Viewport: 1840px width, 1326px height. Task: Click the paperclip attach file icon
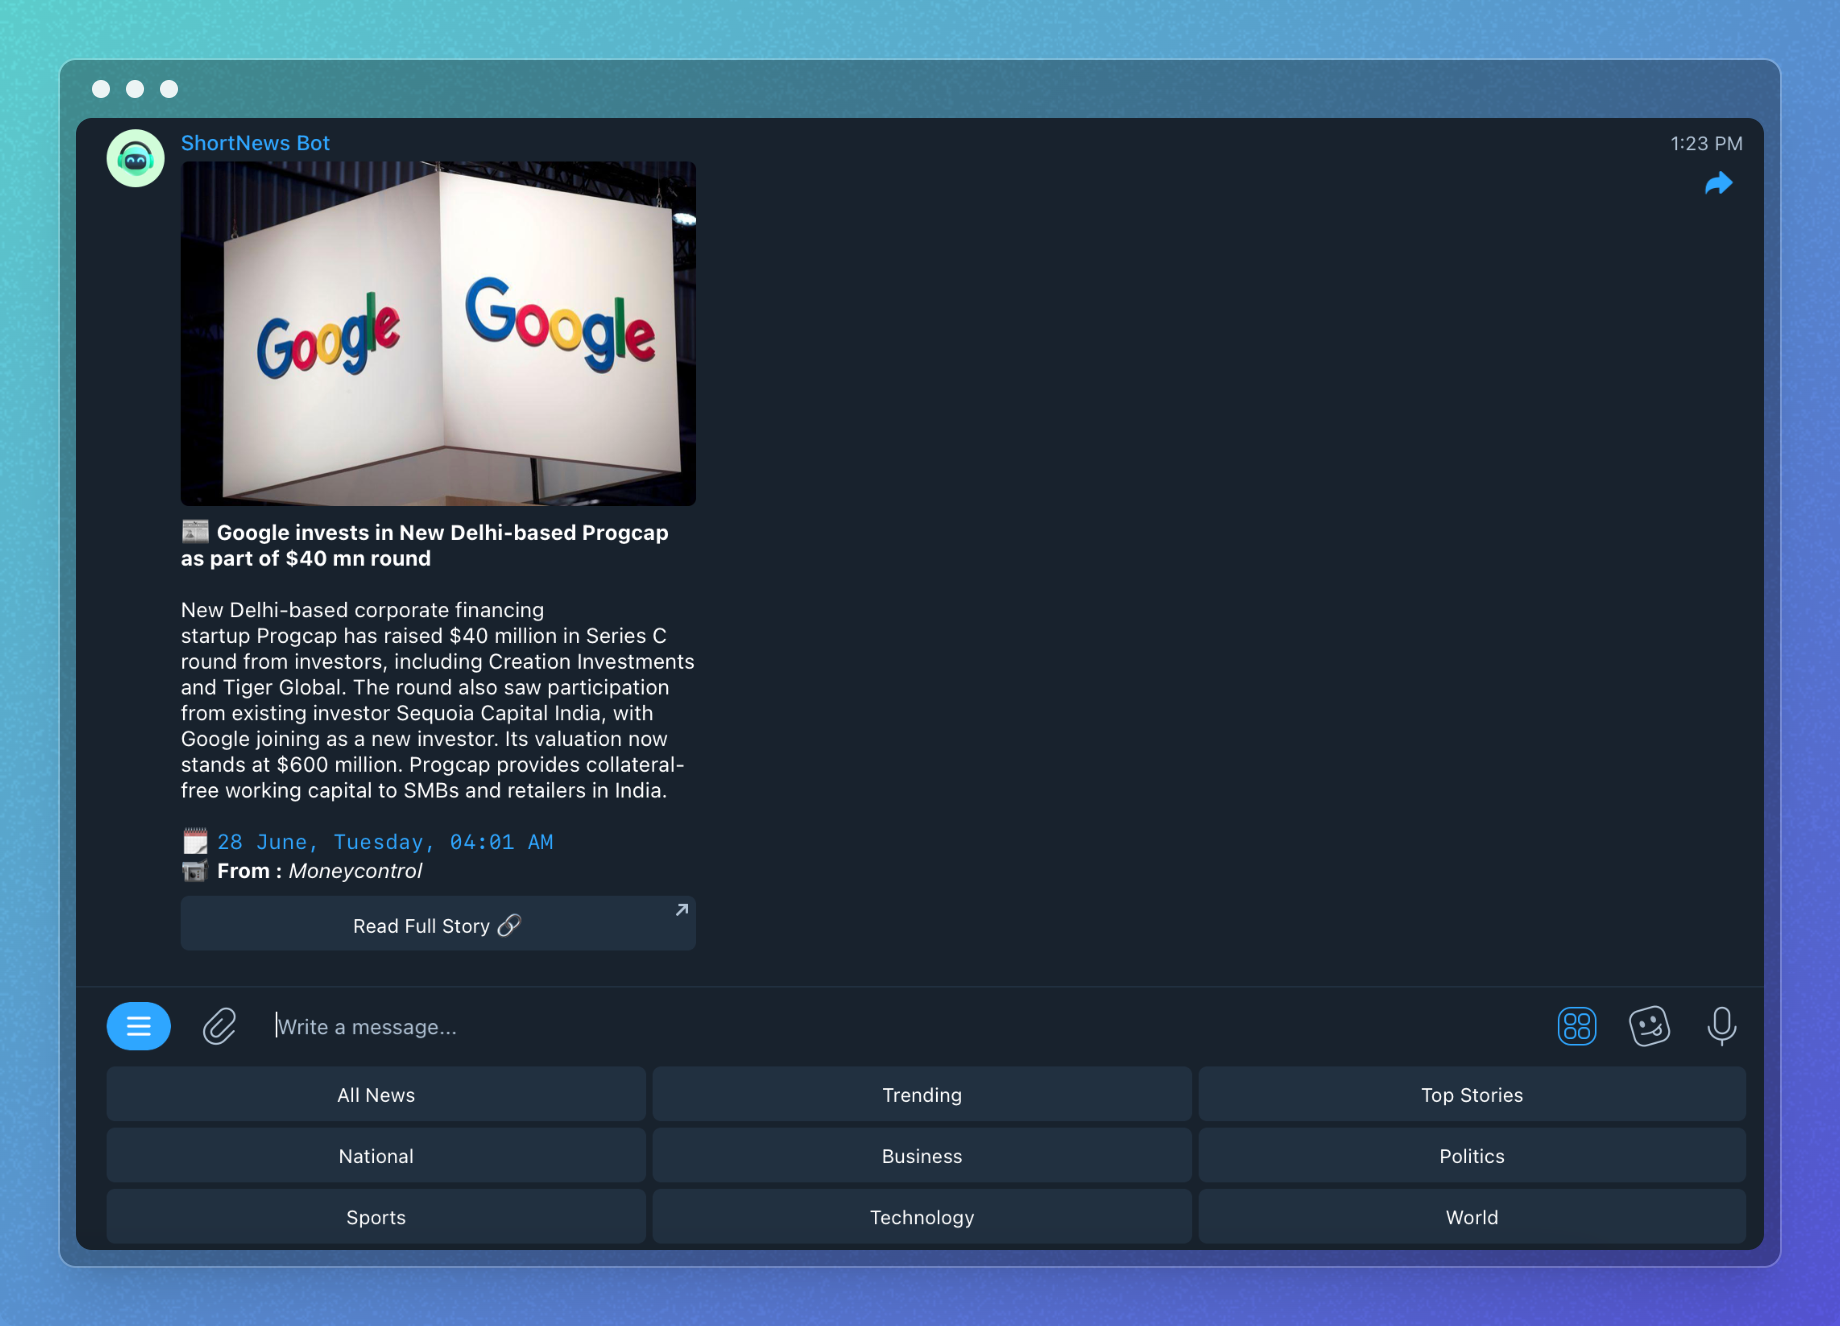[x=219, y=1026]
